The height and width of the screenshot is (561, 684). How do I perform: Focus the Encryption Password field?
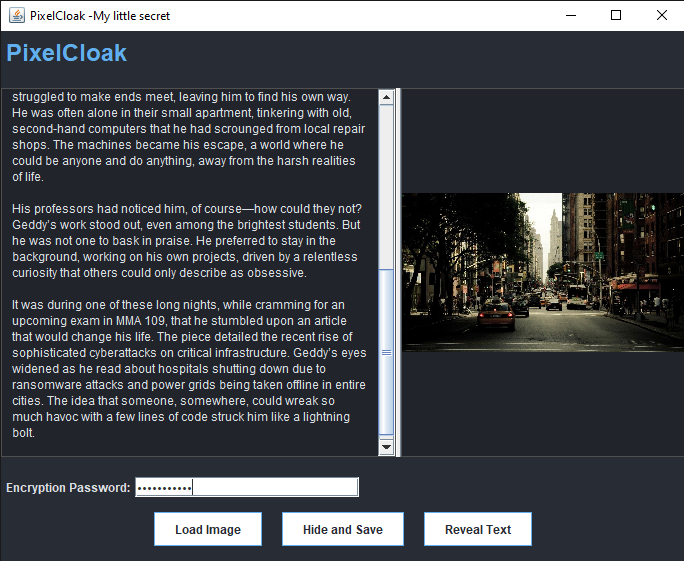pos(246,487)
